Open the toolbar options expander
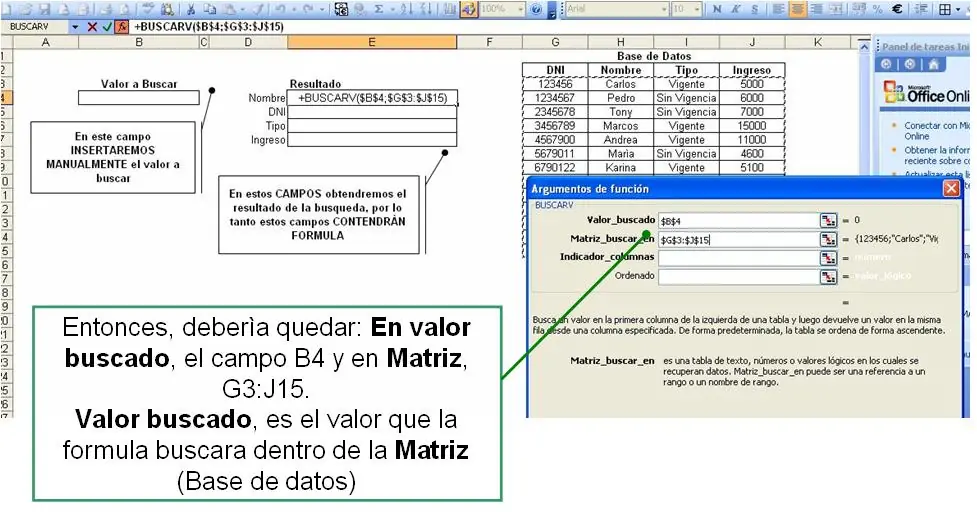 click(552, 10)
